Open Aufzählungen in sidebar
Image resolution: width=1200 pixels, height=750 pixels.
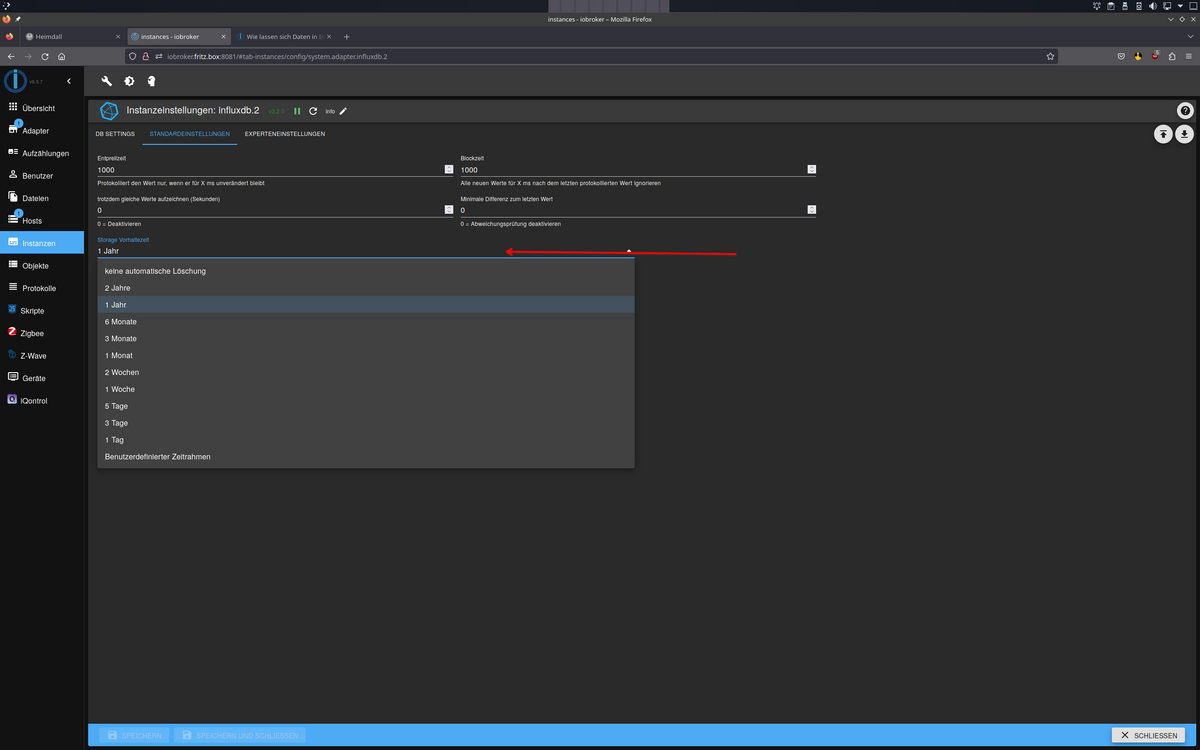point(42,153)
